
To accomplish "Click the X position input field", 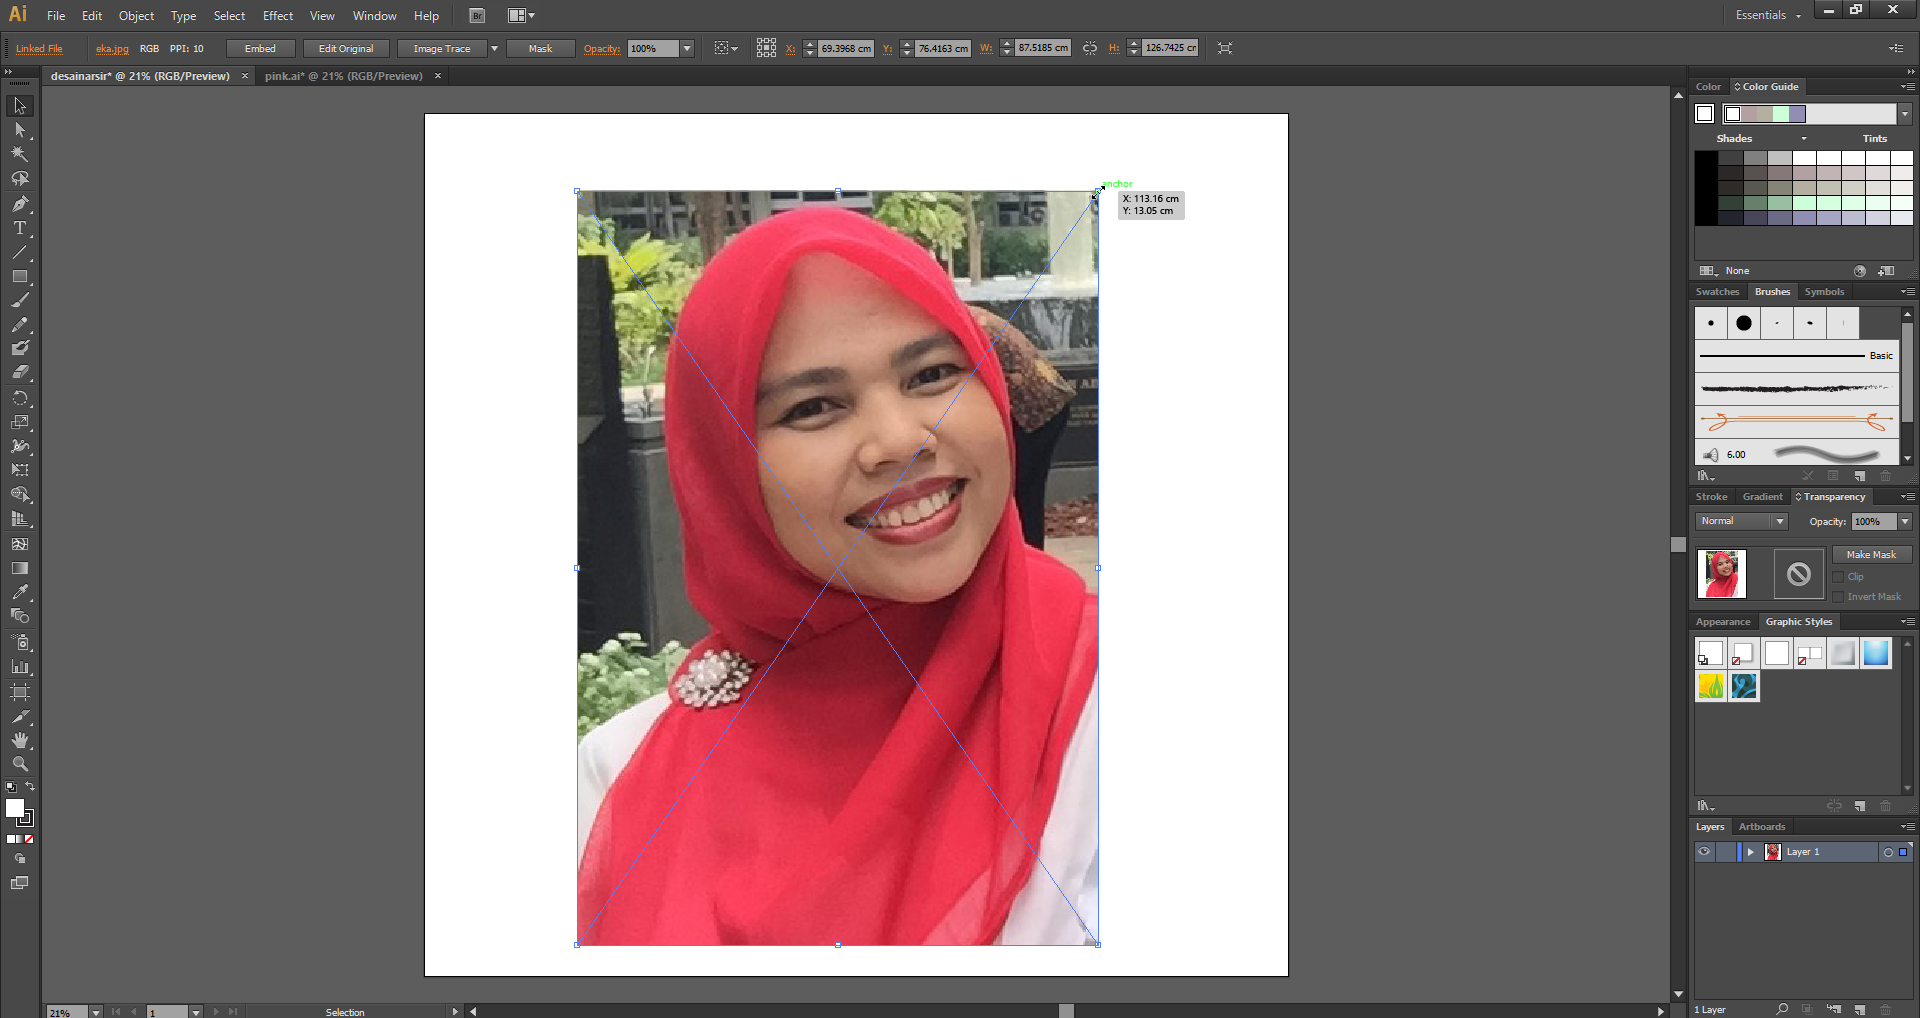I will (x=846, y=48).
